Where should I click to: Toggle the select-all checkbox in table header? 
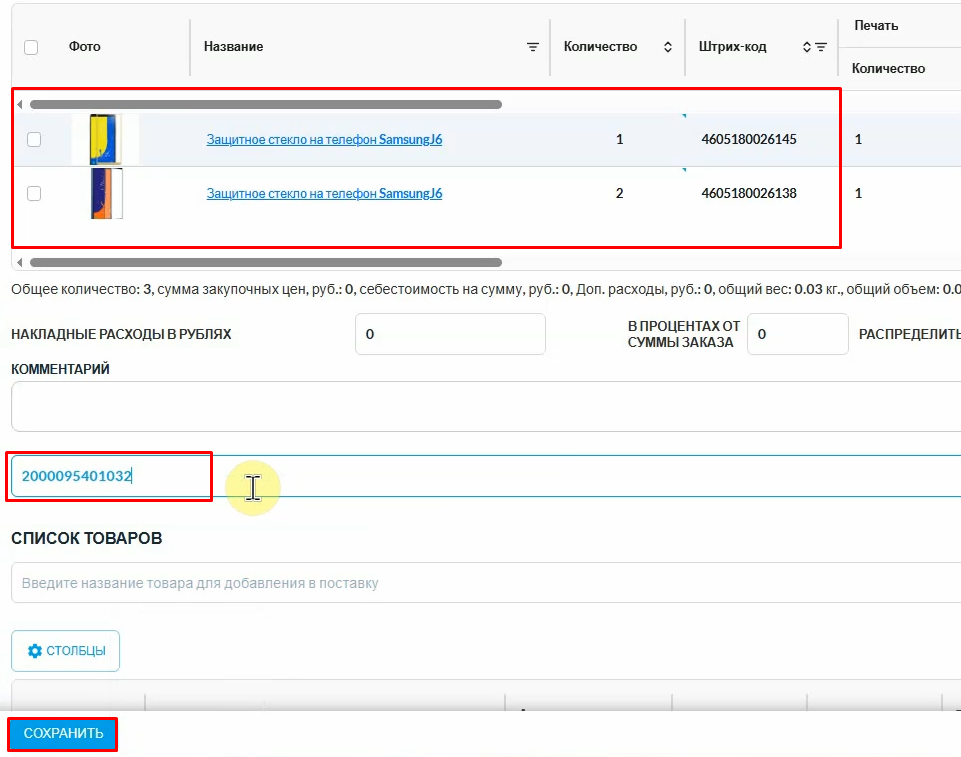point(31,47)
